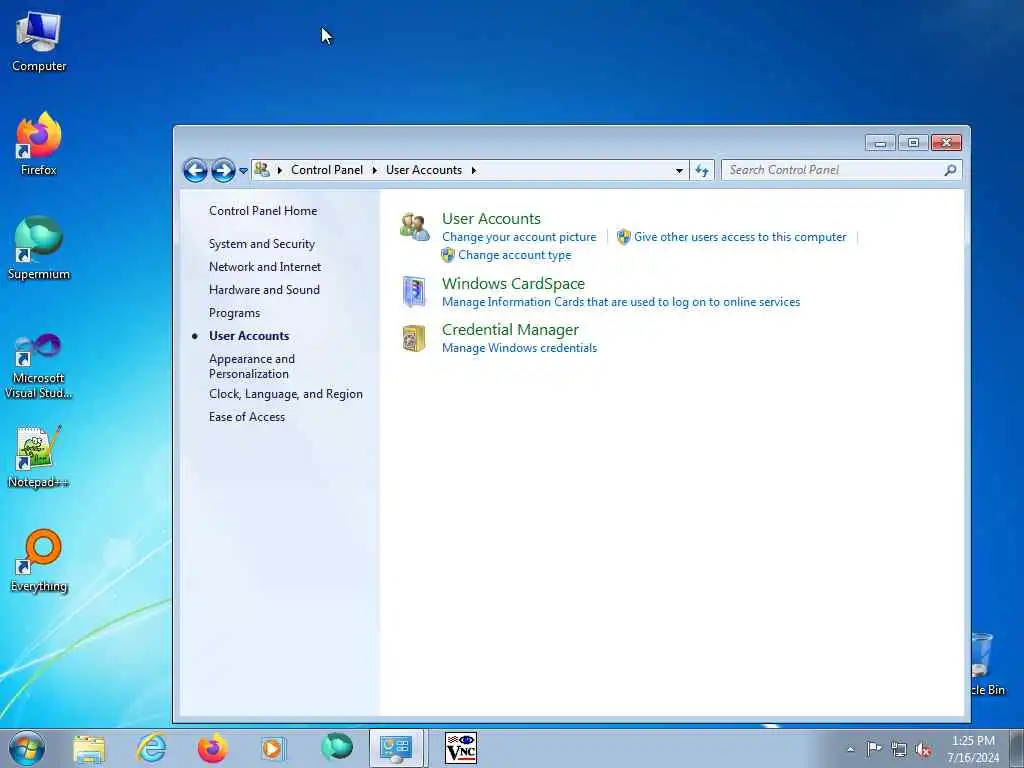Image resolution: width=1024 pixels, height=768 pixels.
Task: Click the User Accounts breadcrumb
Action: 424,170
